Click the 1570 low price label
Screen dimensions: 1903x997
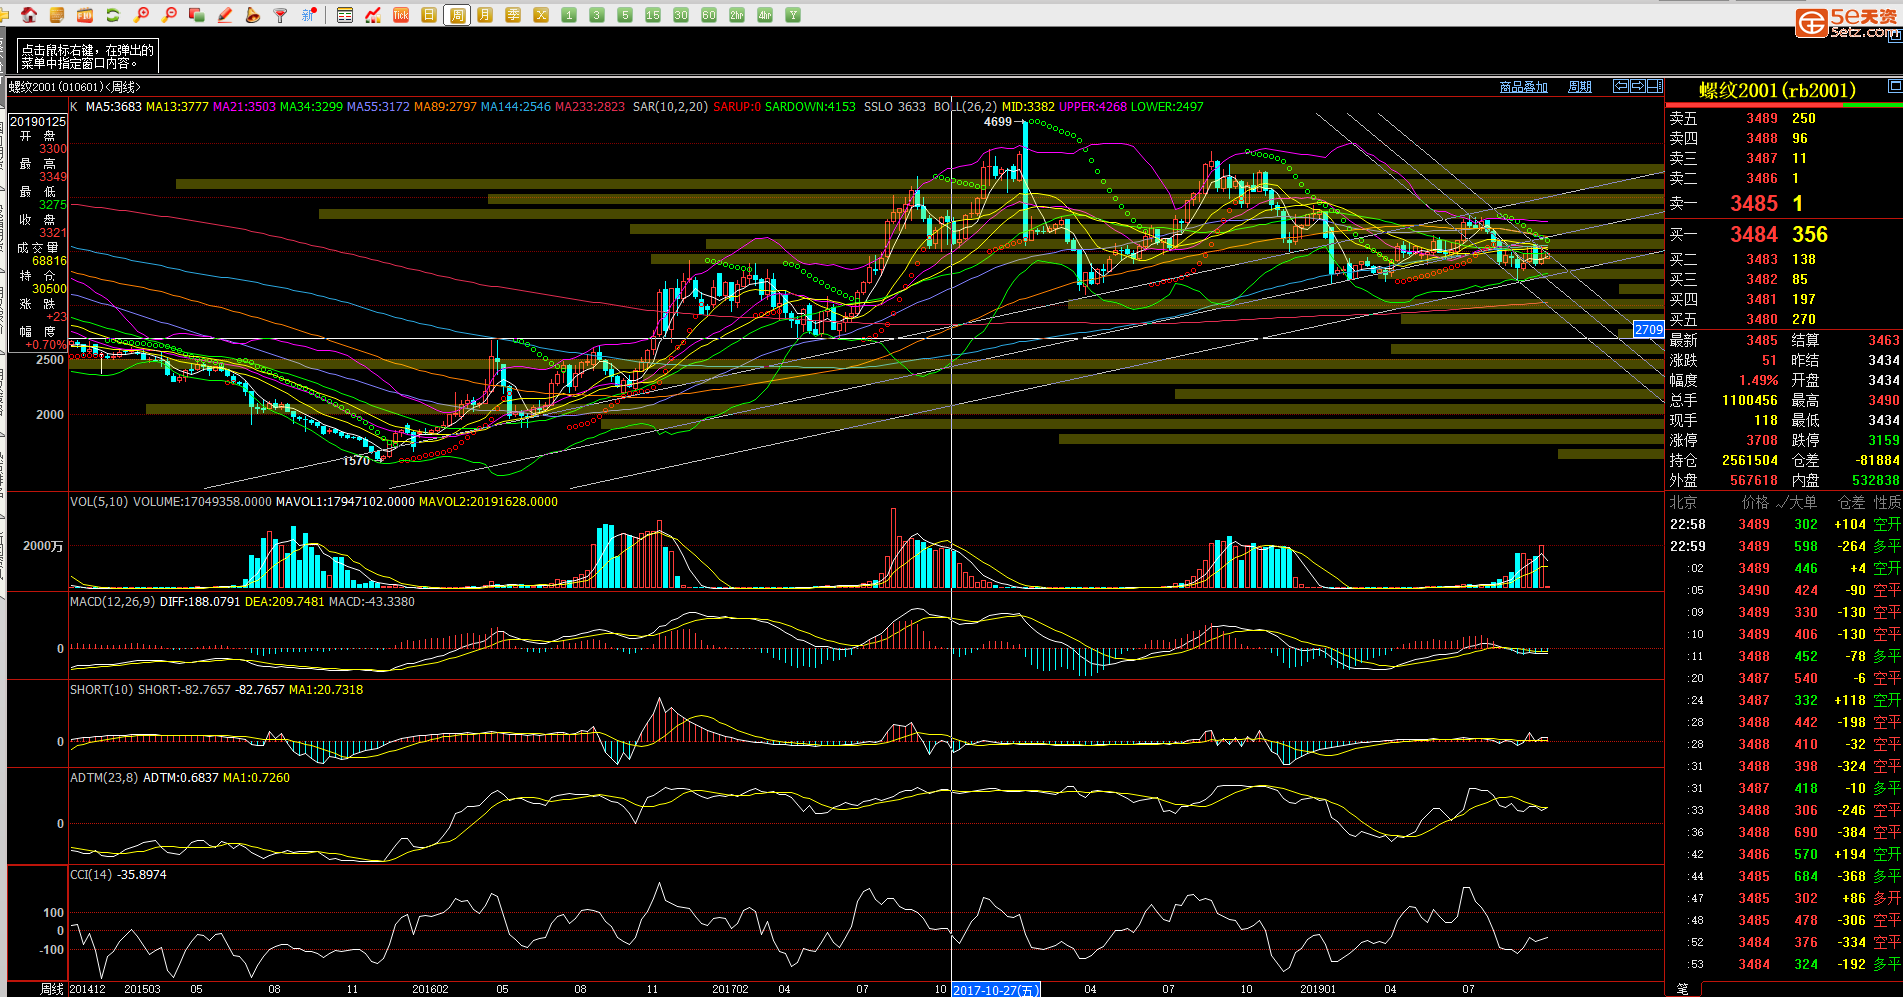click(356, 461)
